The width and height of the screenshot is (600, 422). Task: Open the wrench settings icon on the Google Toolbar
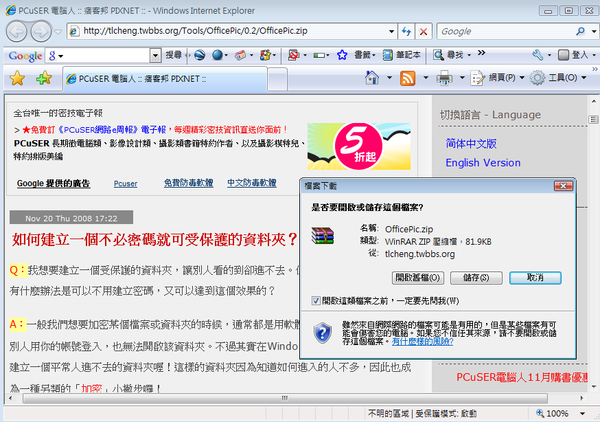tap(538, 55)
